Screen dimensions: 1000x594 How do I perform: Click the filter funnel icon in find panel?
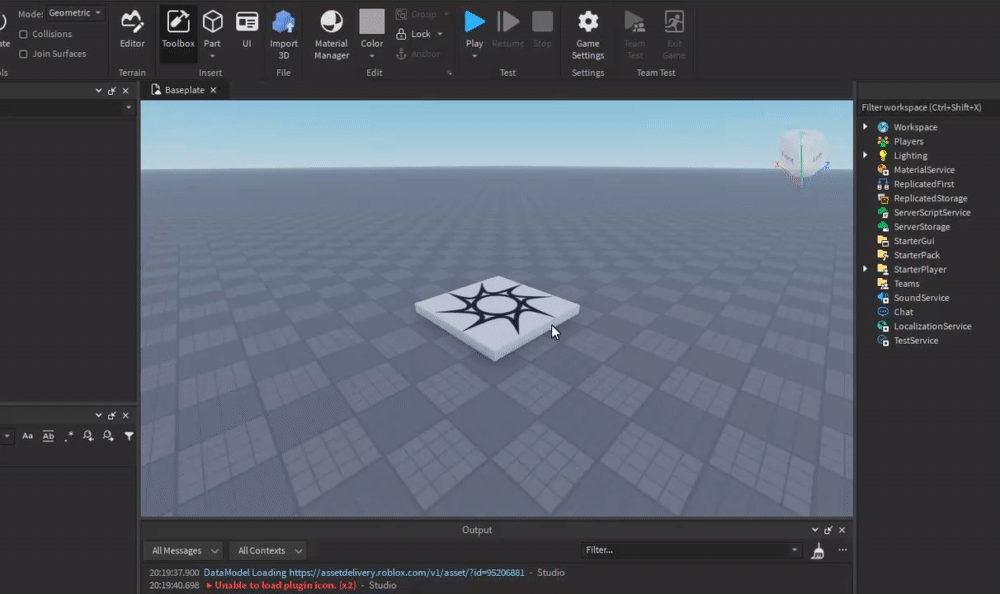[129, 436]
